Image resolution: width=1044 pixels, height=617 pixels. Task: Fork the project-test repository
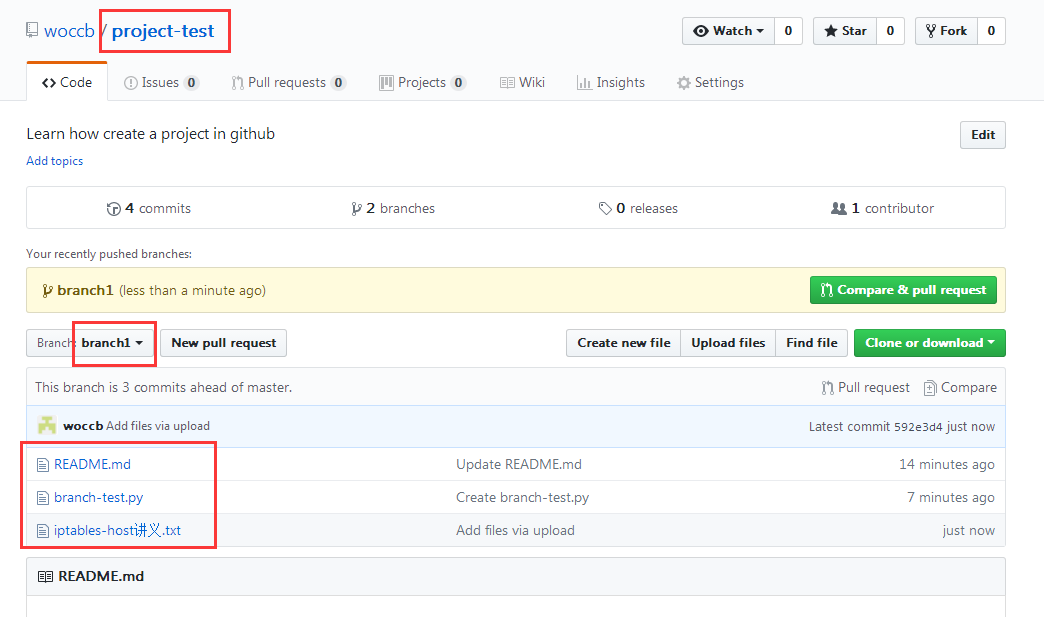tap(946, 31)
